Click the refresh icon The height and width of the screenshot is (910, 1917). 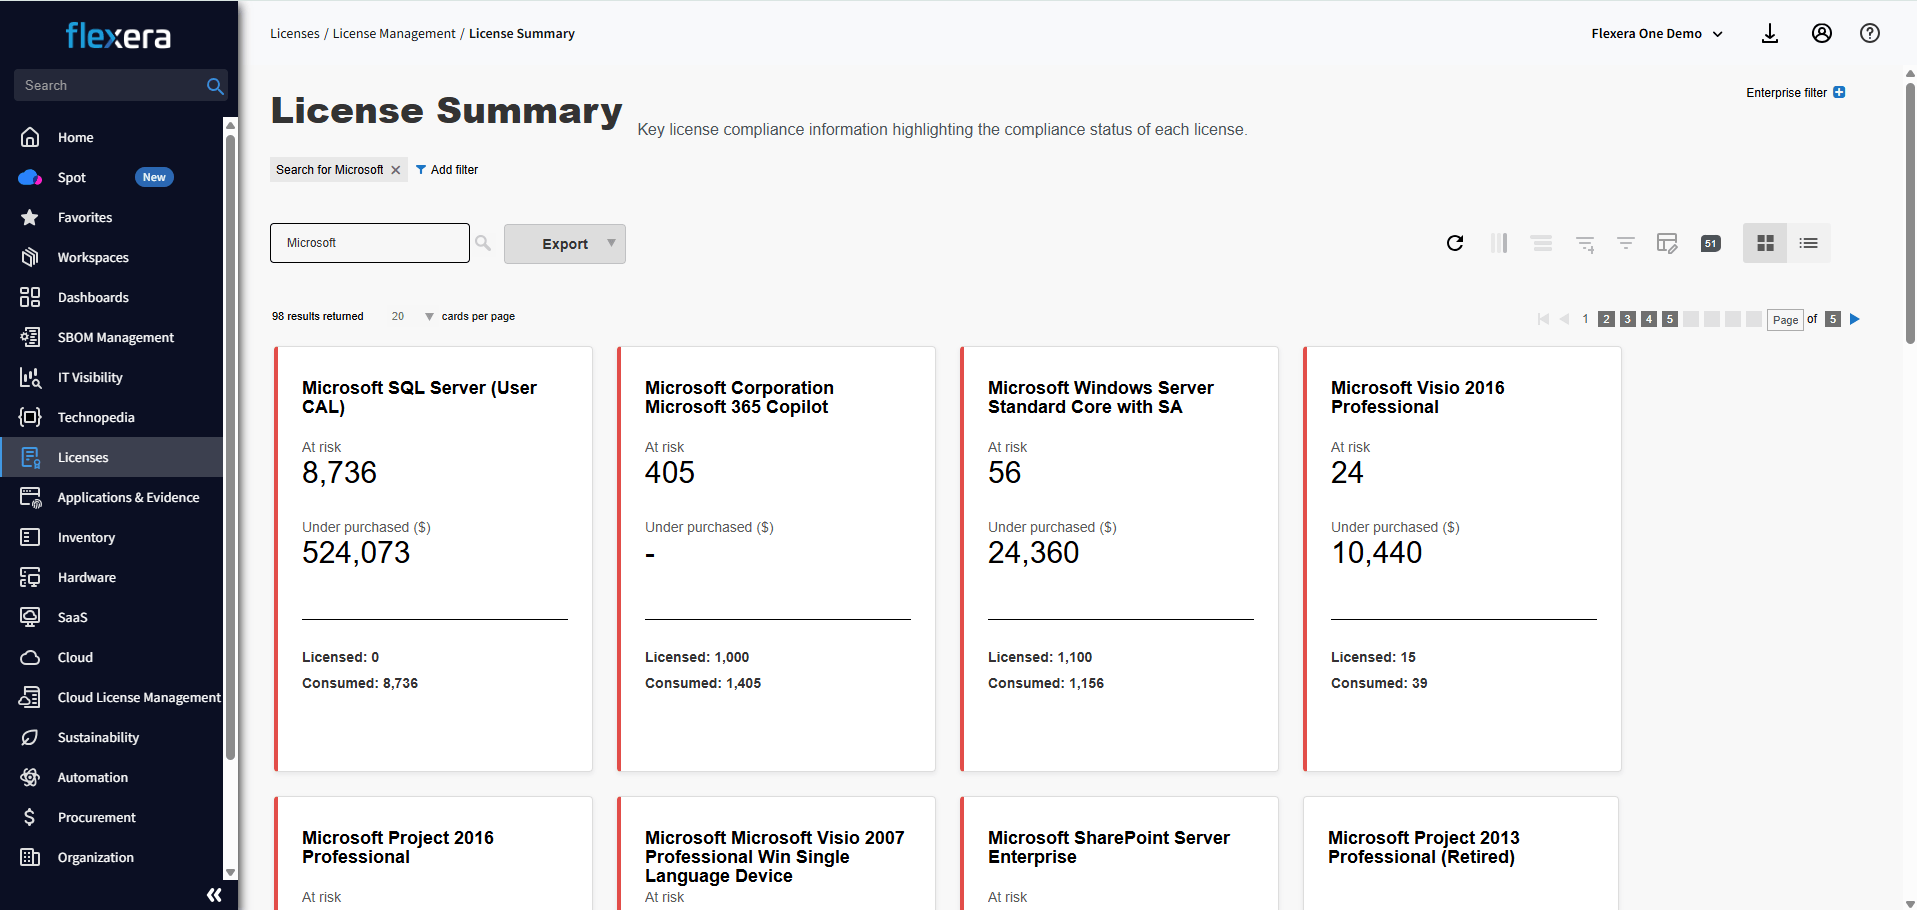(1455, 243)
